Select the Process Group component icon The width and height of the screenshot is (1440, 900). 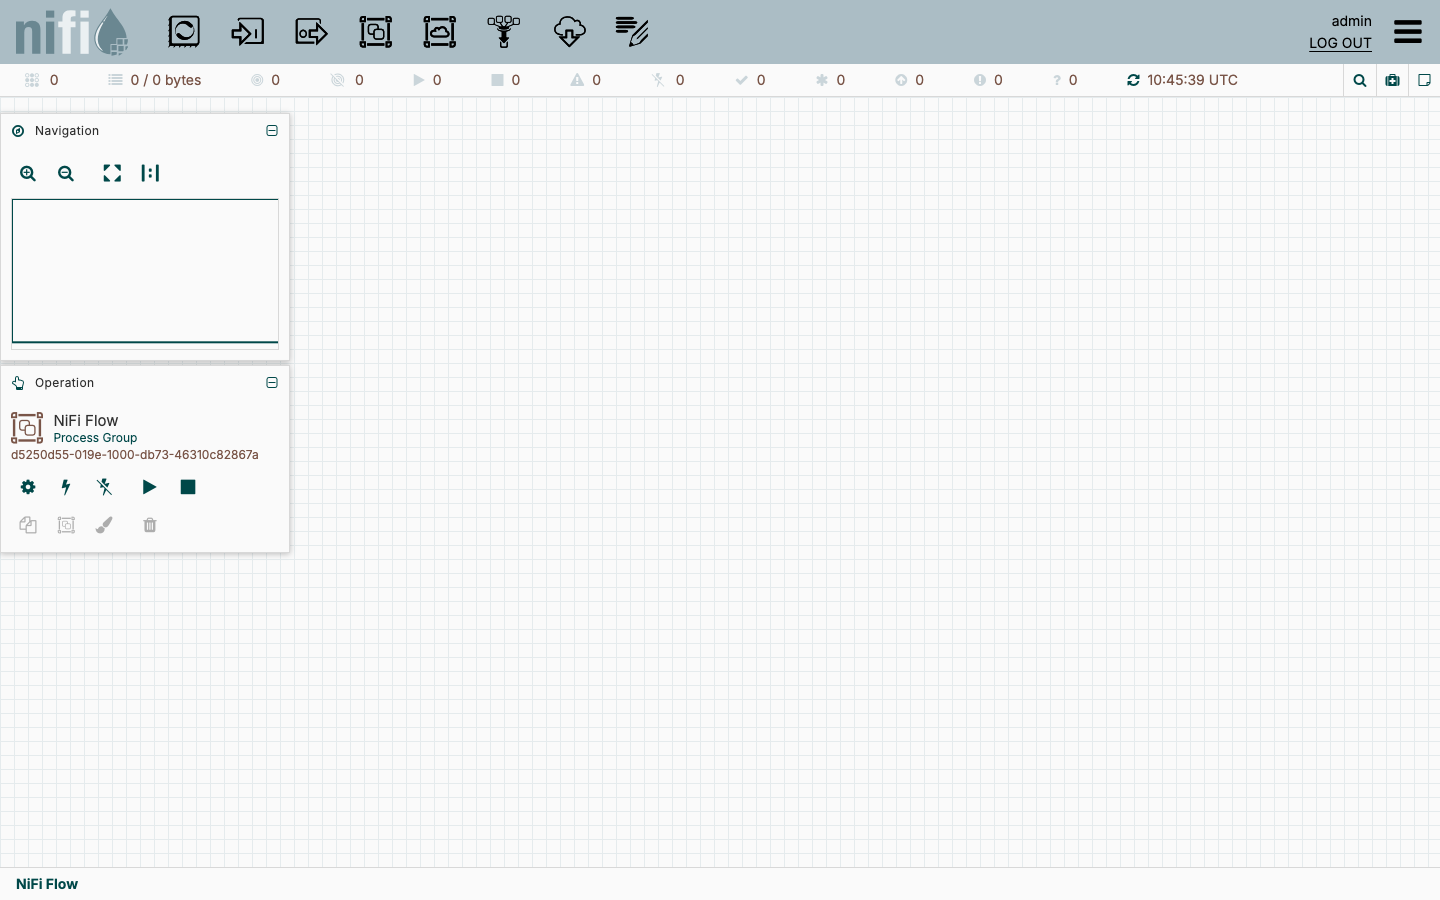tap(376, 32)
